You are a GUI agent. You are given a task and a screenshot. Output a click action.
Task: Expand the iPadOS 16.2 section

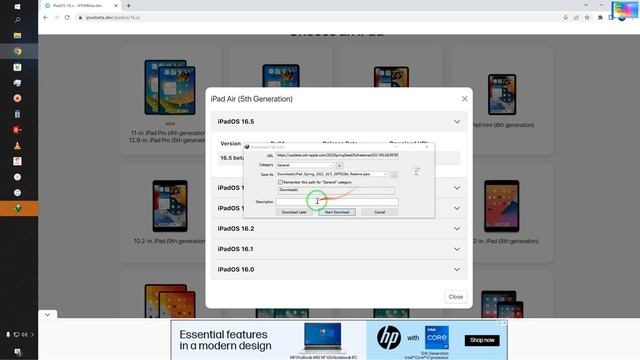(339, 229)
